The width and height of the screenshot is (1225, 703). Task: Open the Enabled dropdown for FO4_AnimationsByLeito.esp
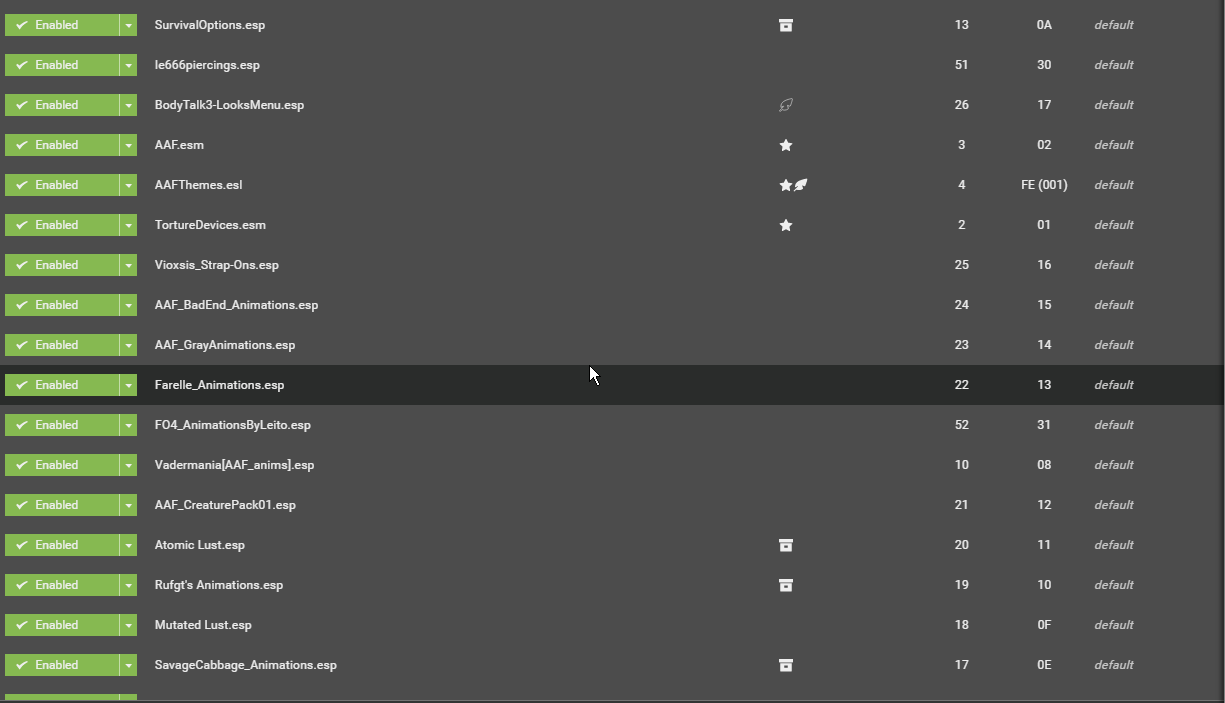[x=128, y=425]
